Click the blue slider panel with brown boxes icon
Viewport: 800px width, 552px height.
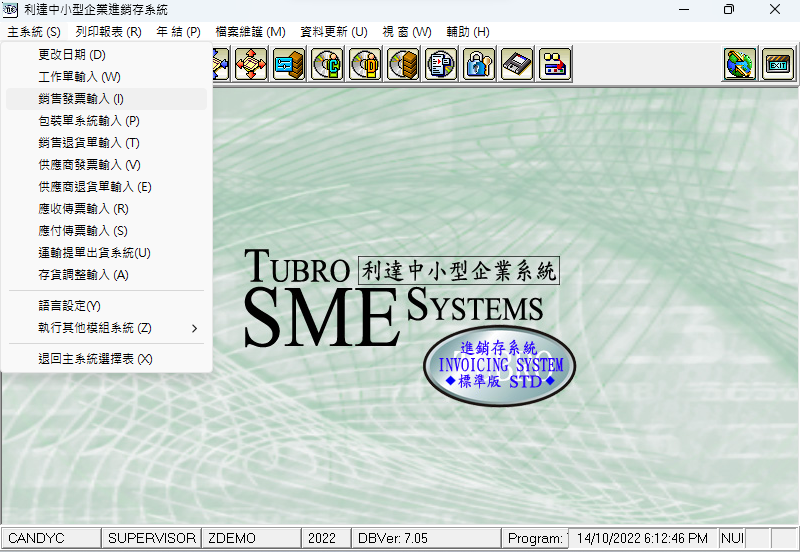pos(289,64)
